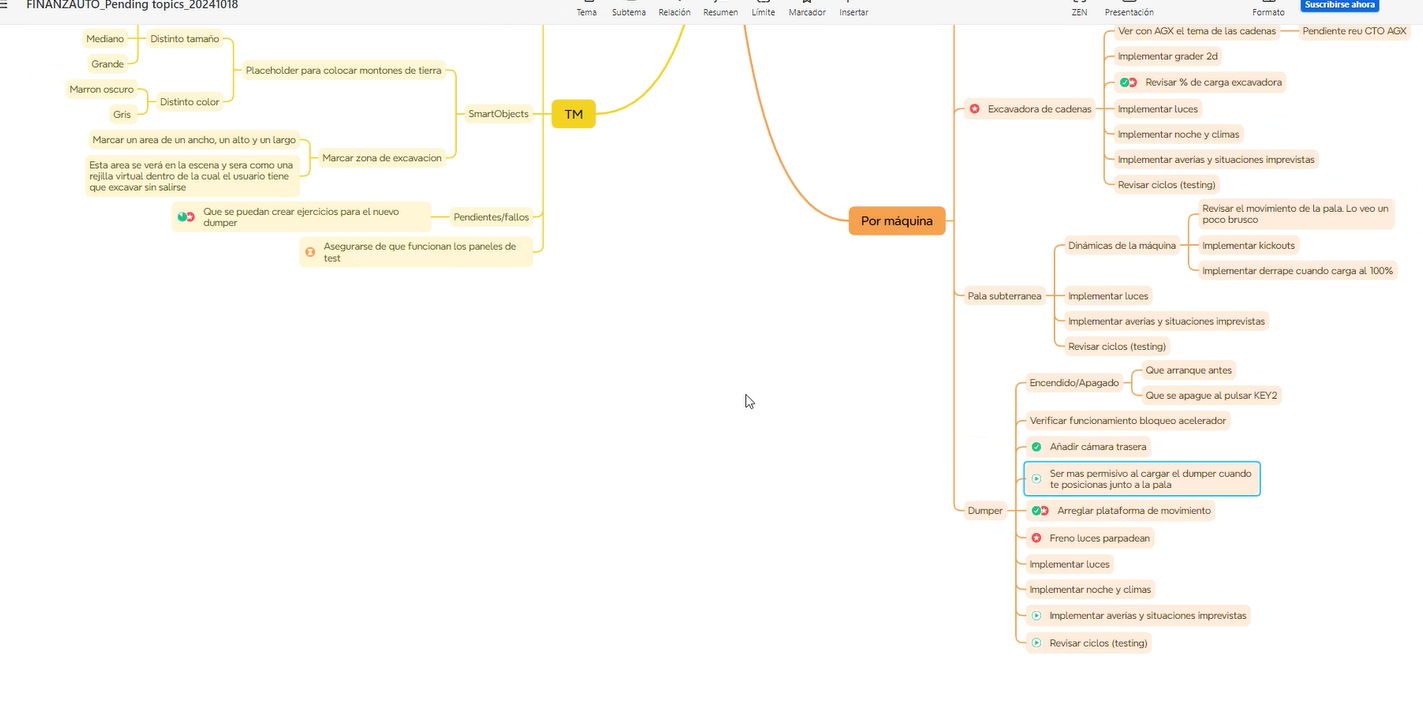Select the Por máquina topic node
The width and height of the screenshot is (1423, 724).
(896, 221)
